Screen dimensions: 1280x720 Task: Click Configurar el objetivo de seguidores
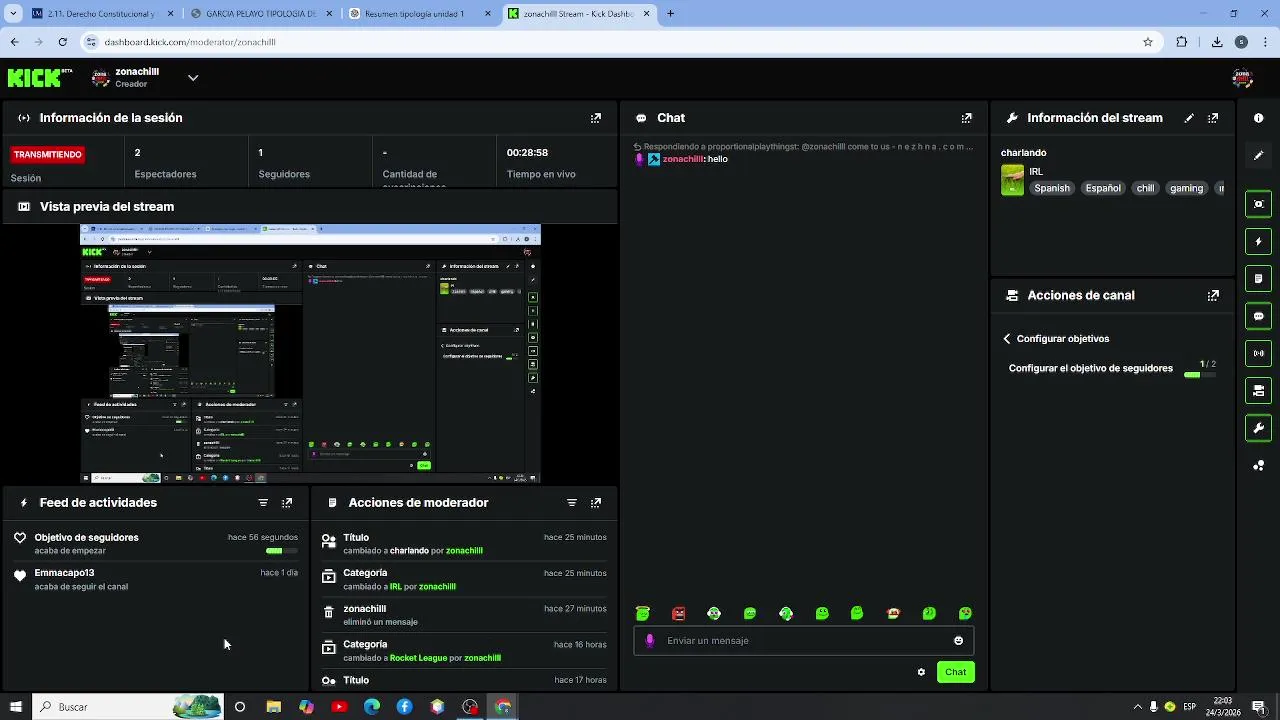coord(1091,368)
